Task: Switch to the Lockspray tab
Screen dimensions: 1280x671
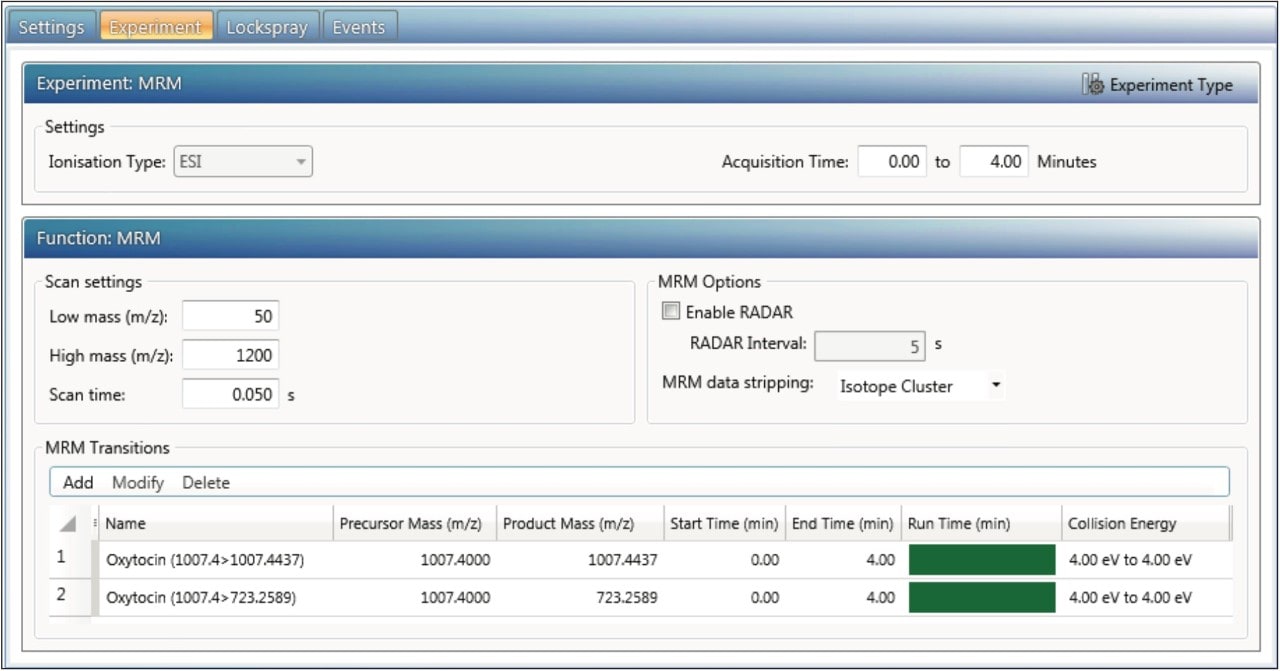Action: tap(267, 27)
